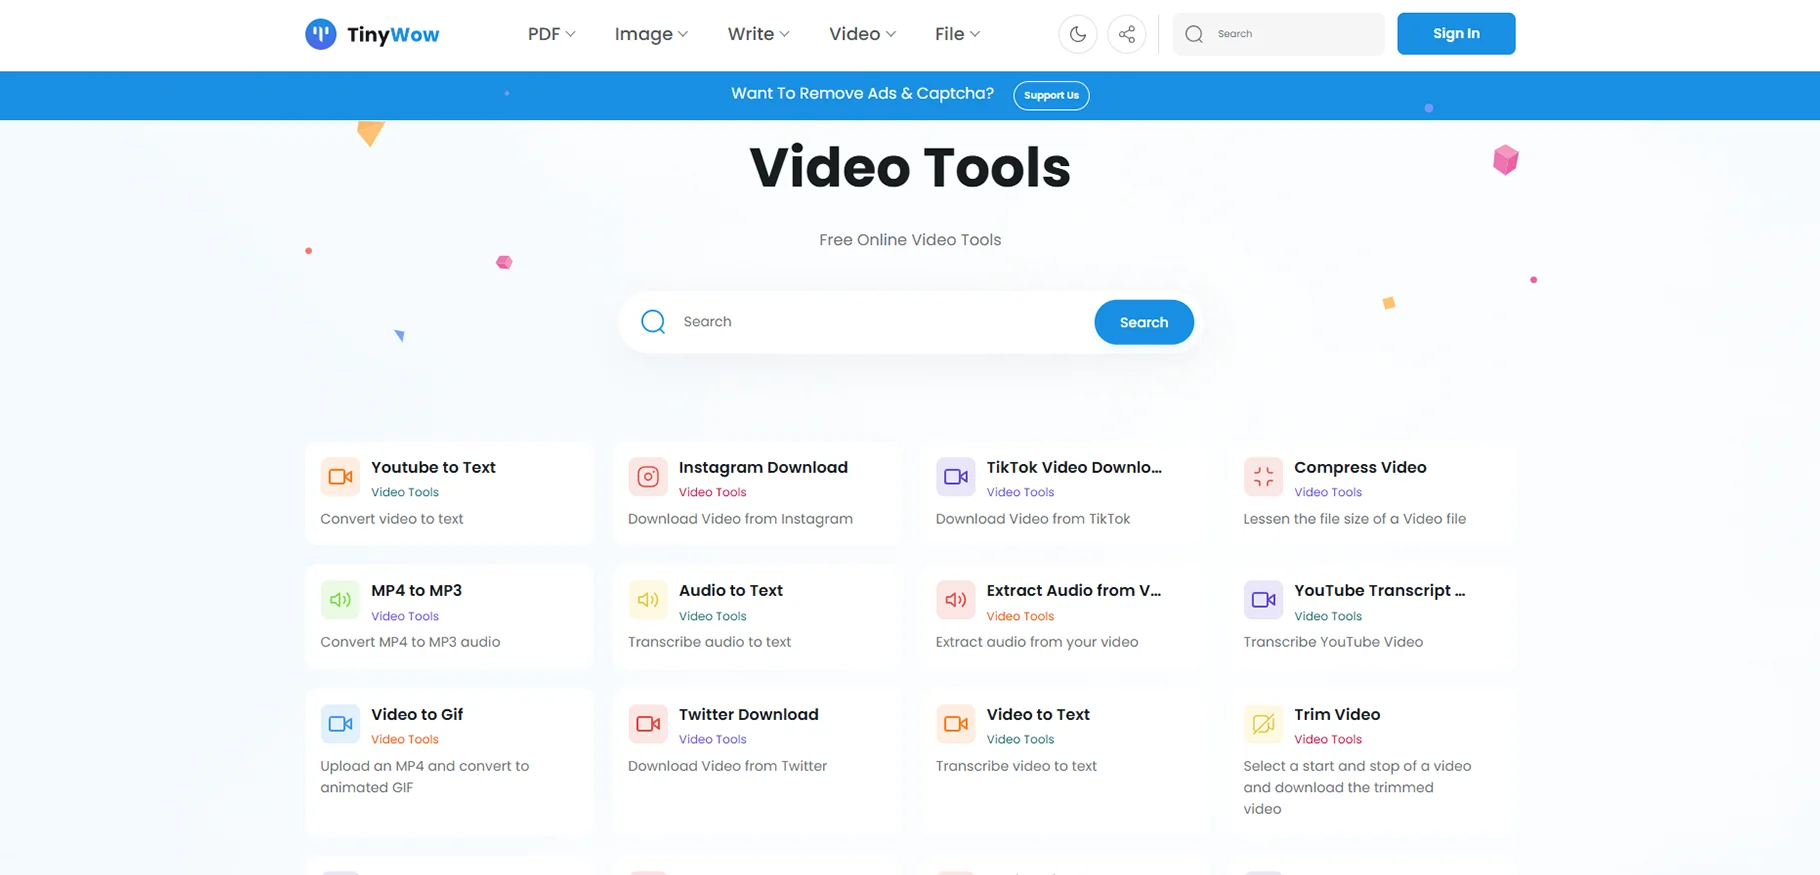Click the Video to Text camera icon
The width and height of the screenshot is (1820, 875).
956,724
